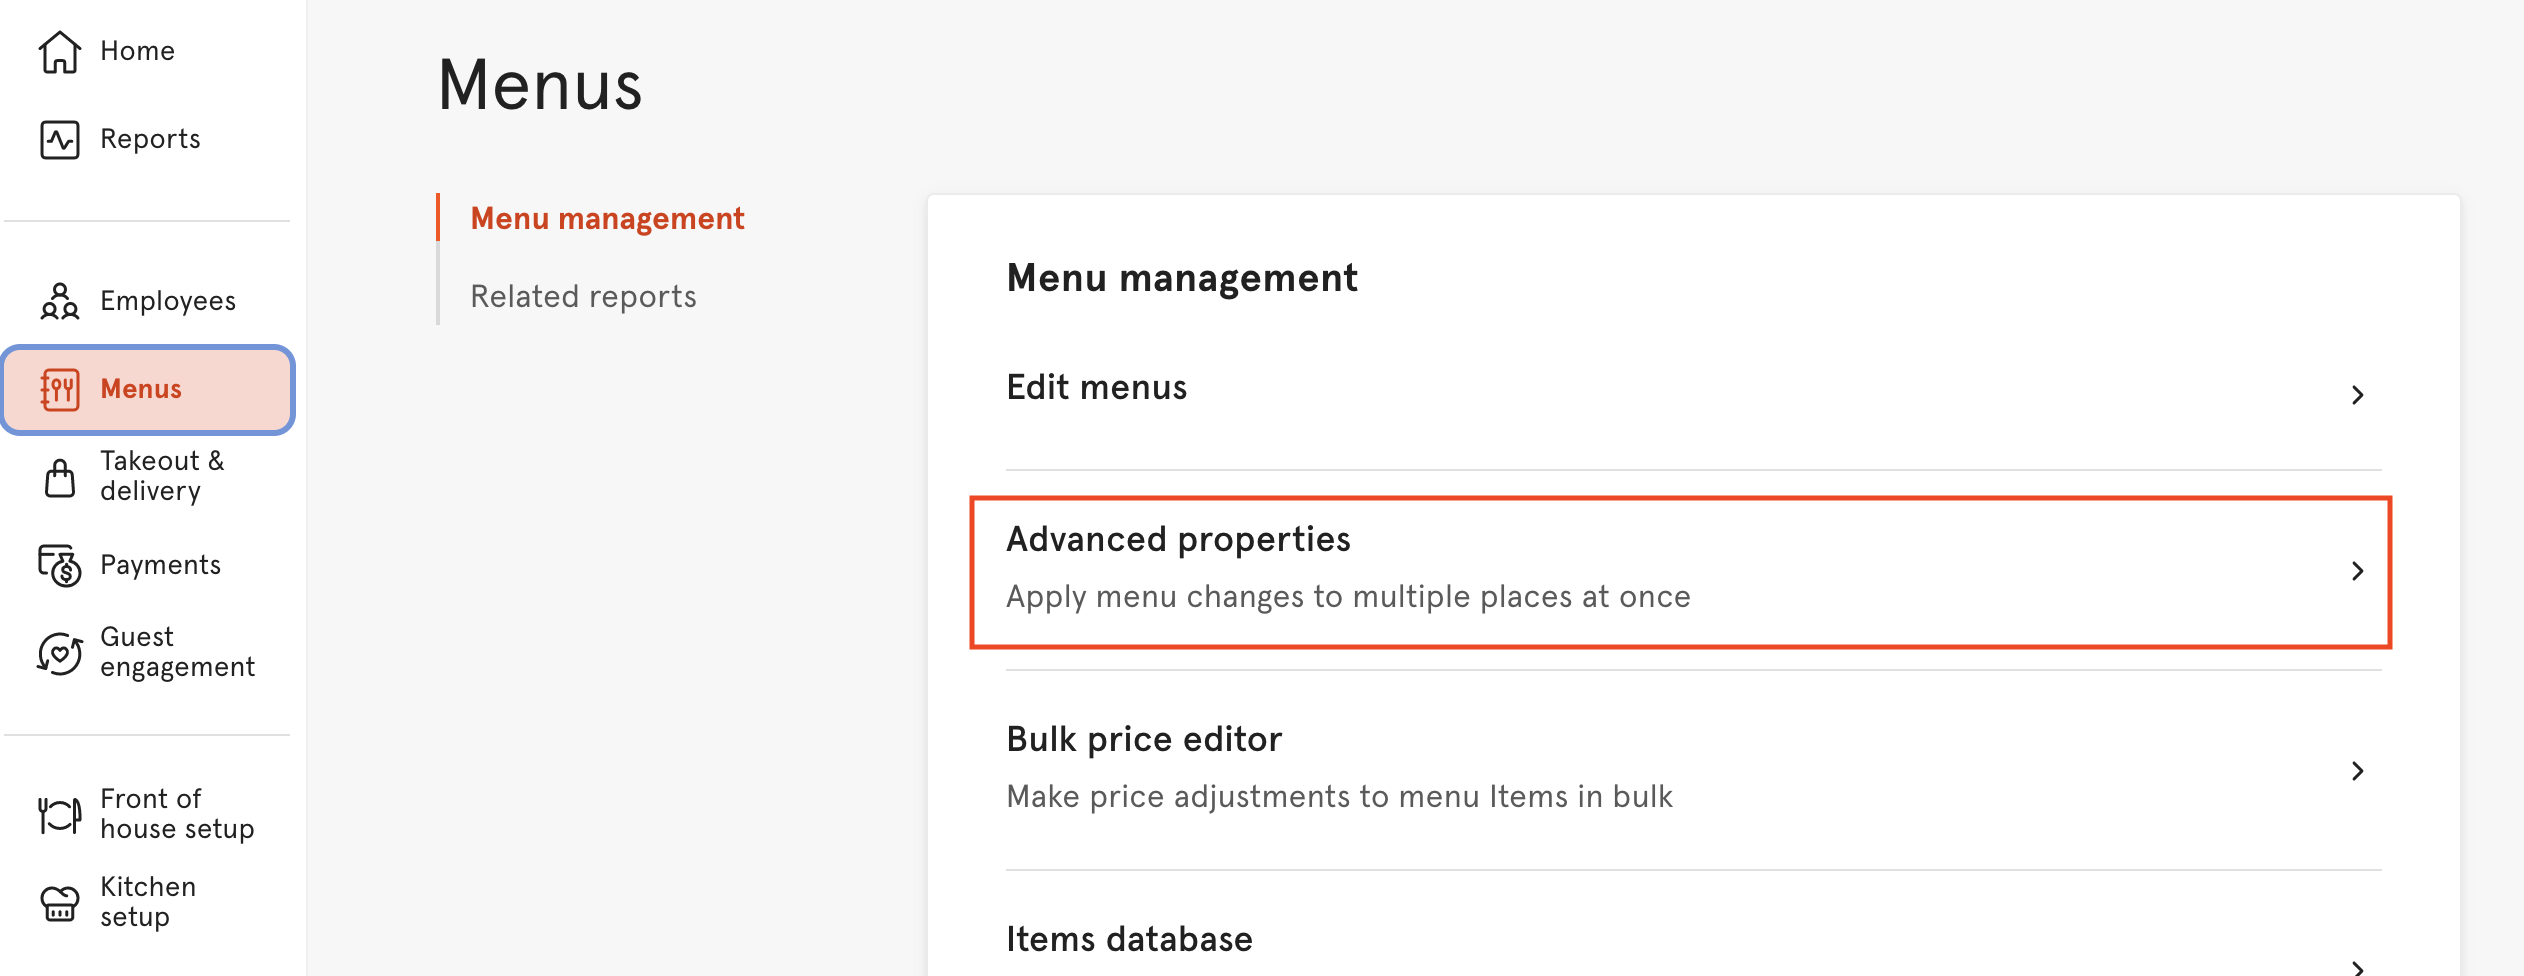Open the Items database entry
The image size is (2524, 976).
1128,939
